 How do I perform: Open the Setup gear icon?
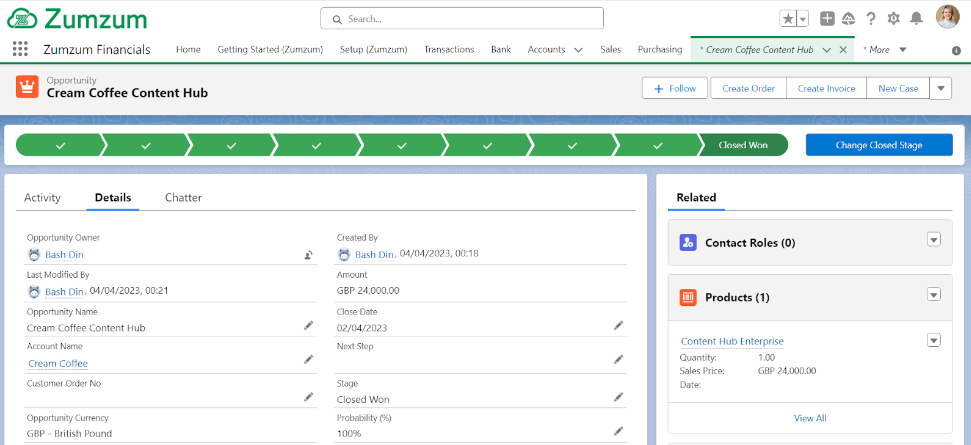[893, 19]
